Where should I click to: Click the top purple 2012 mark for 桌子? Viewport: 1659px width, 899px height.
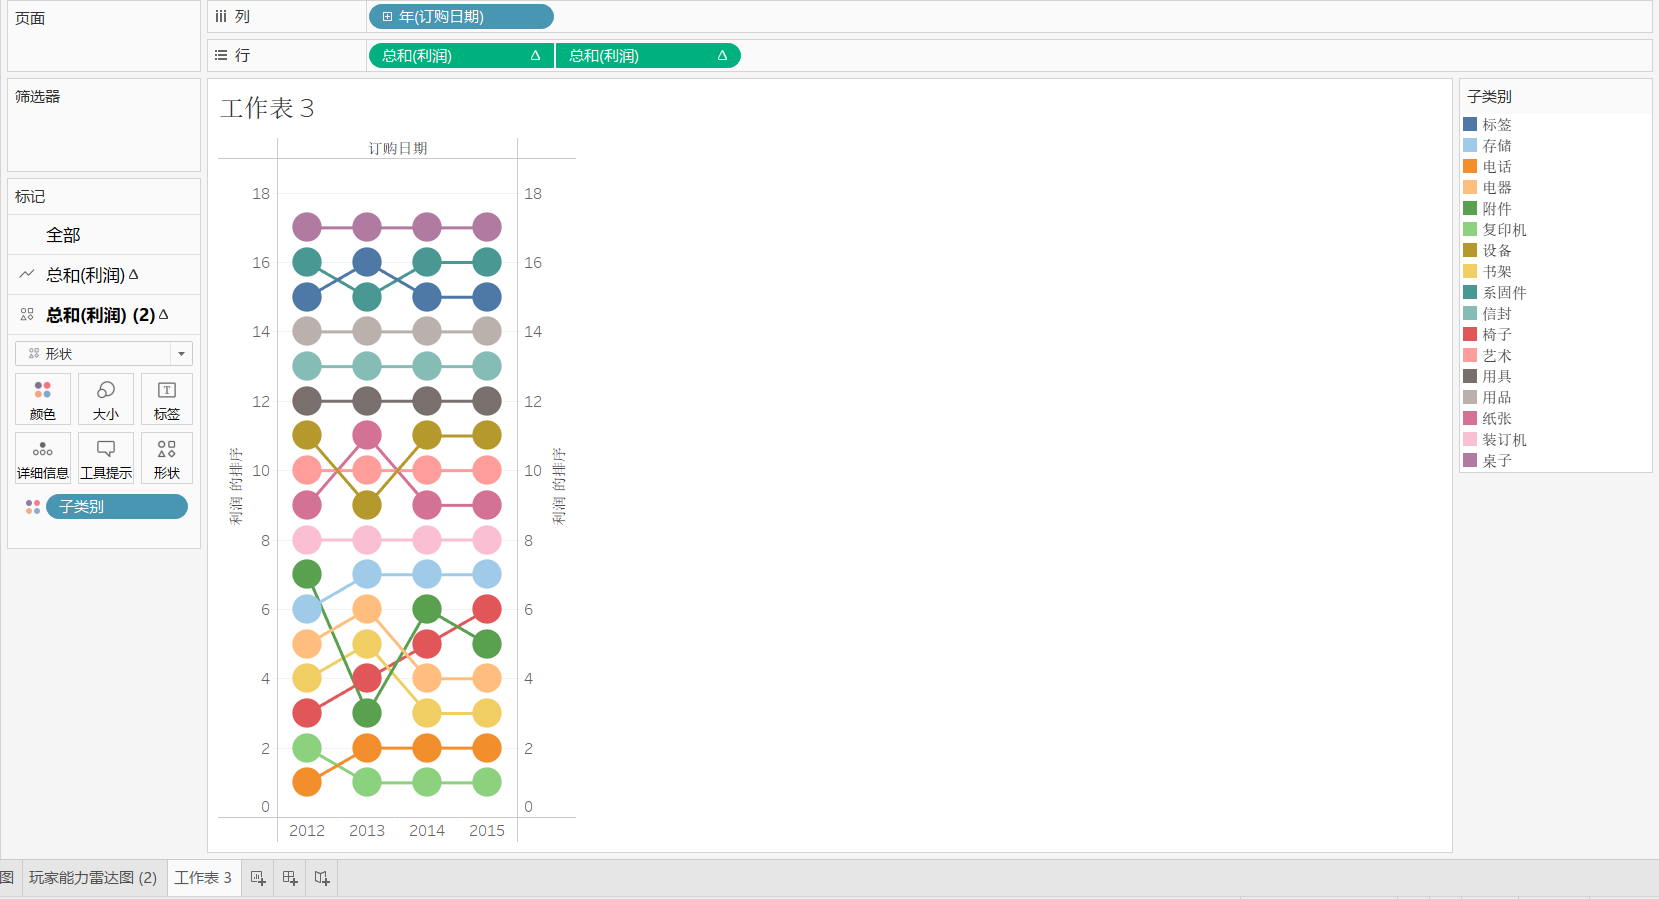[x=307, y=227]
